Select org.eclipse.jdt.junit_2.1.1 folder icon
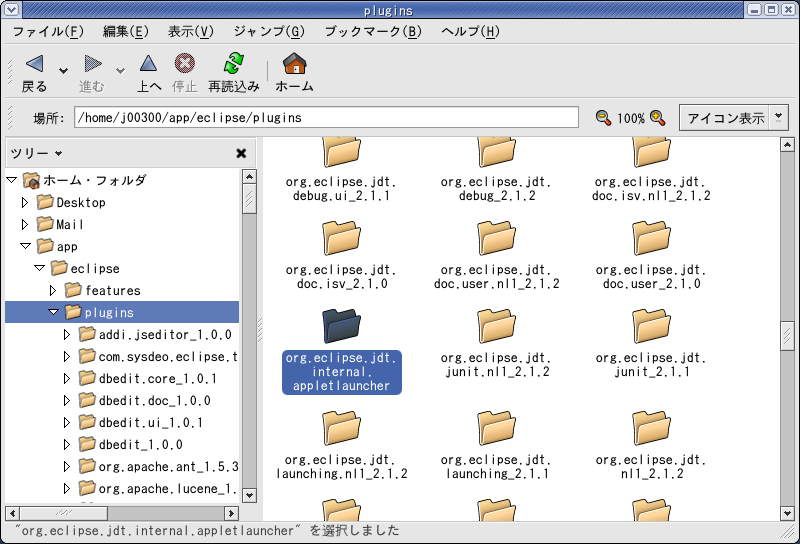The image size is (800, 544). point(652,326)
